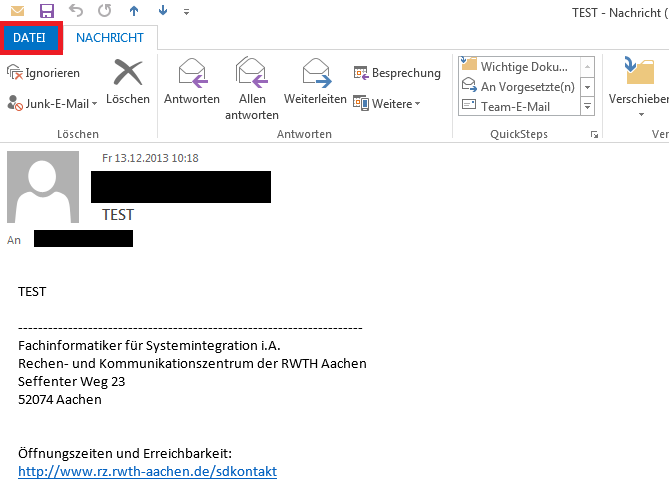Click the sender's contact photo placeholder
The height and width of the screenshot is (495, 669).
pos(43,187)
